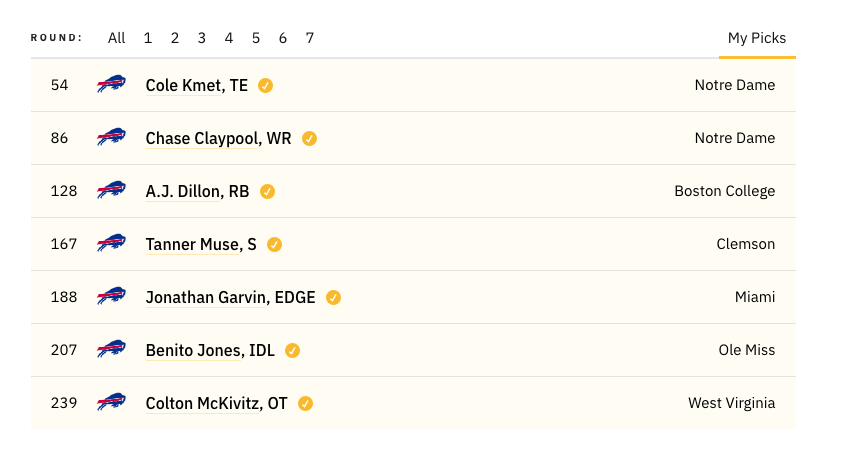Click the Bills logo in the Benito Jones row
852x459 pixels.
coord(111,349)
